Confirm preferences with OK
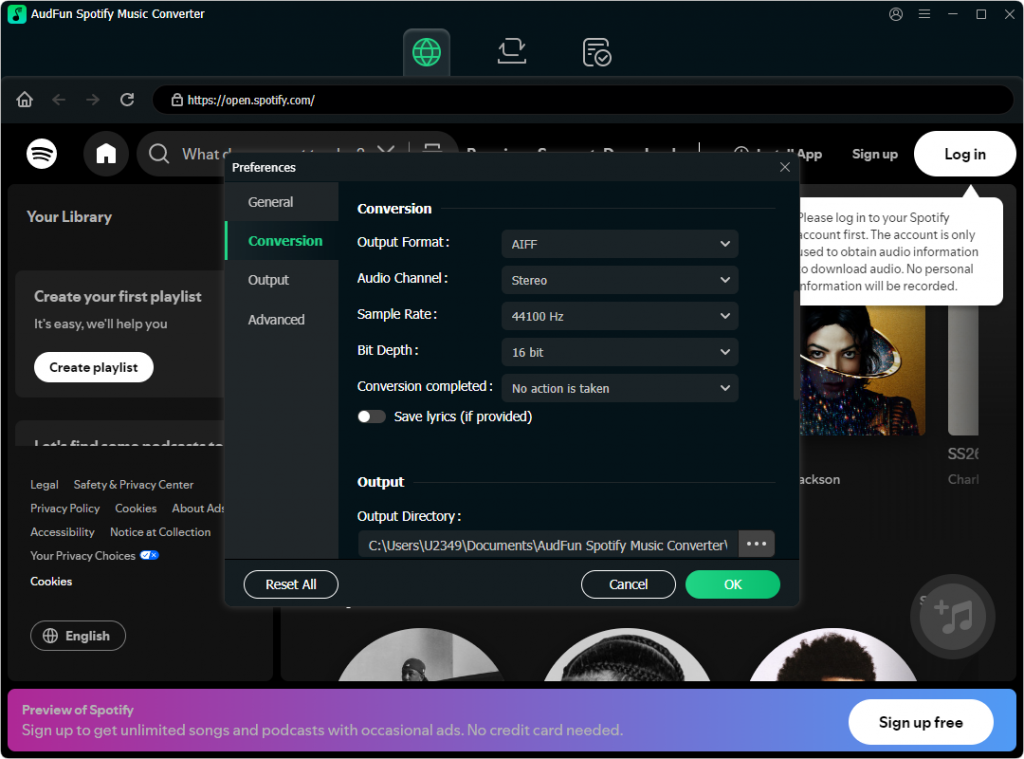Image resolution: width=1024 pixels, height=759 pixels. click(733, 584)
